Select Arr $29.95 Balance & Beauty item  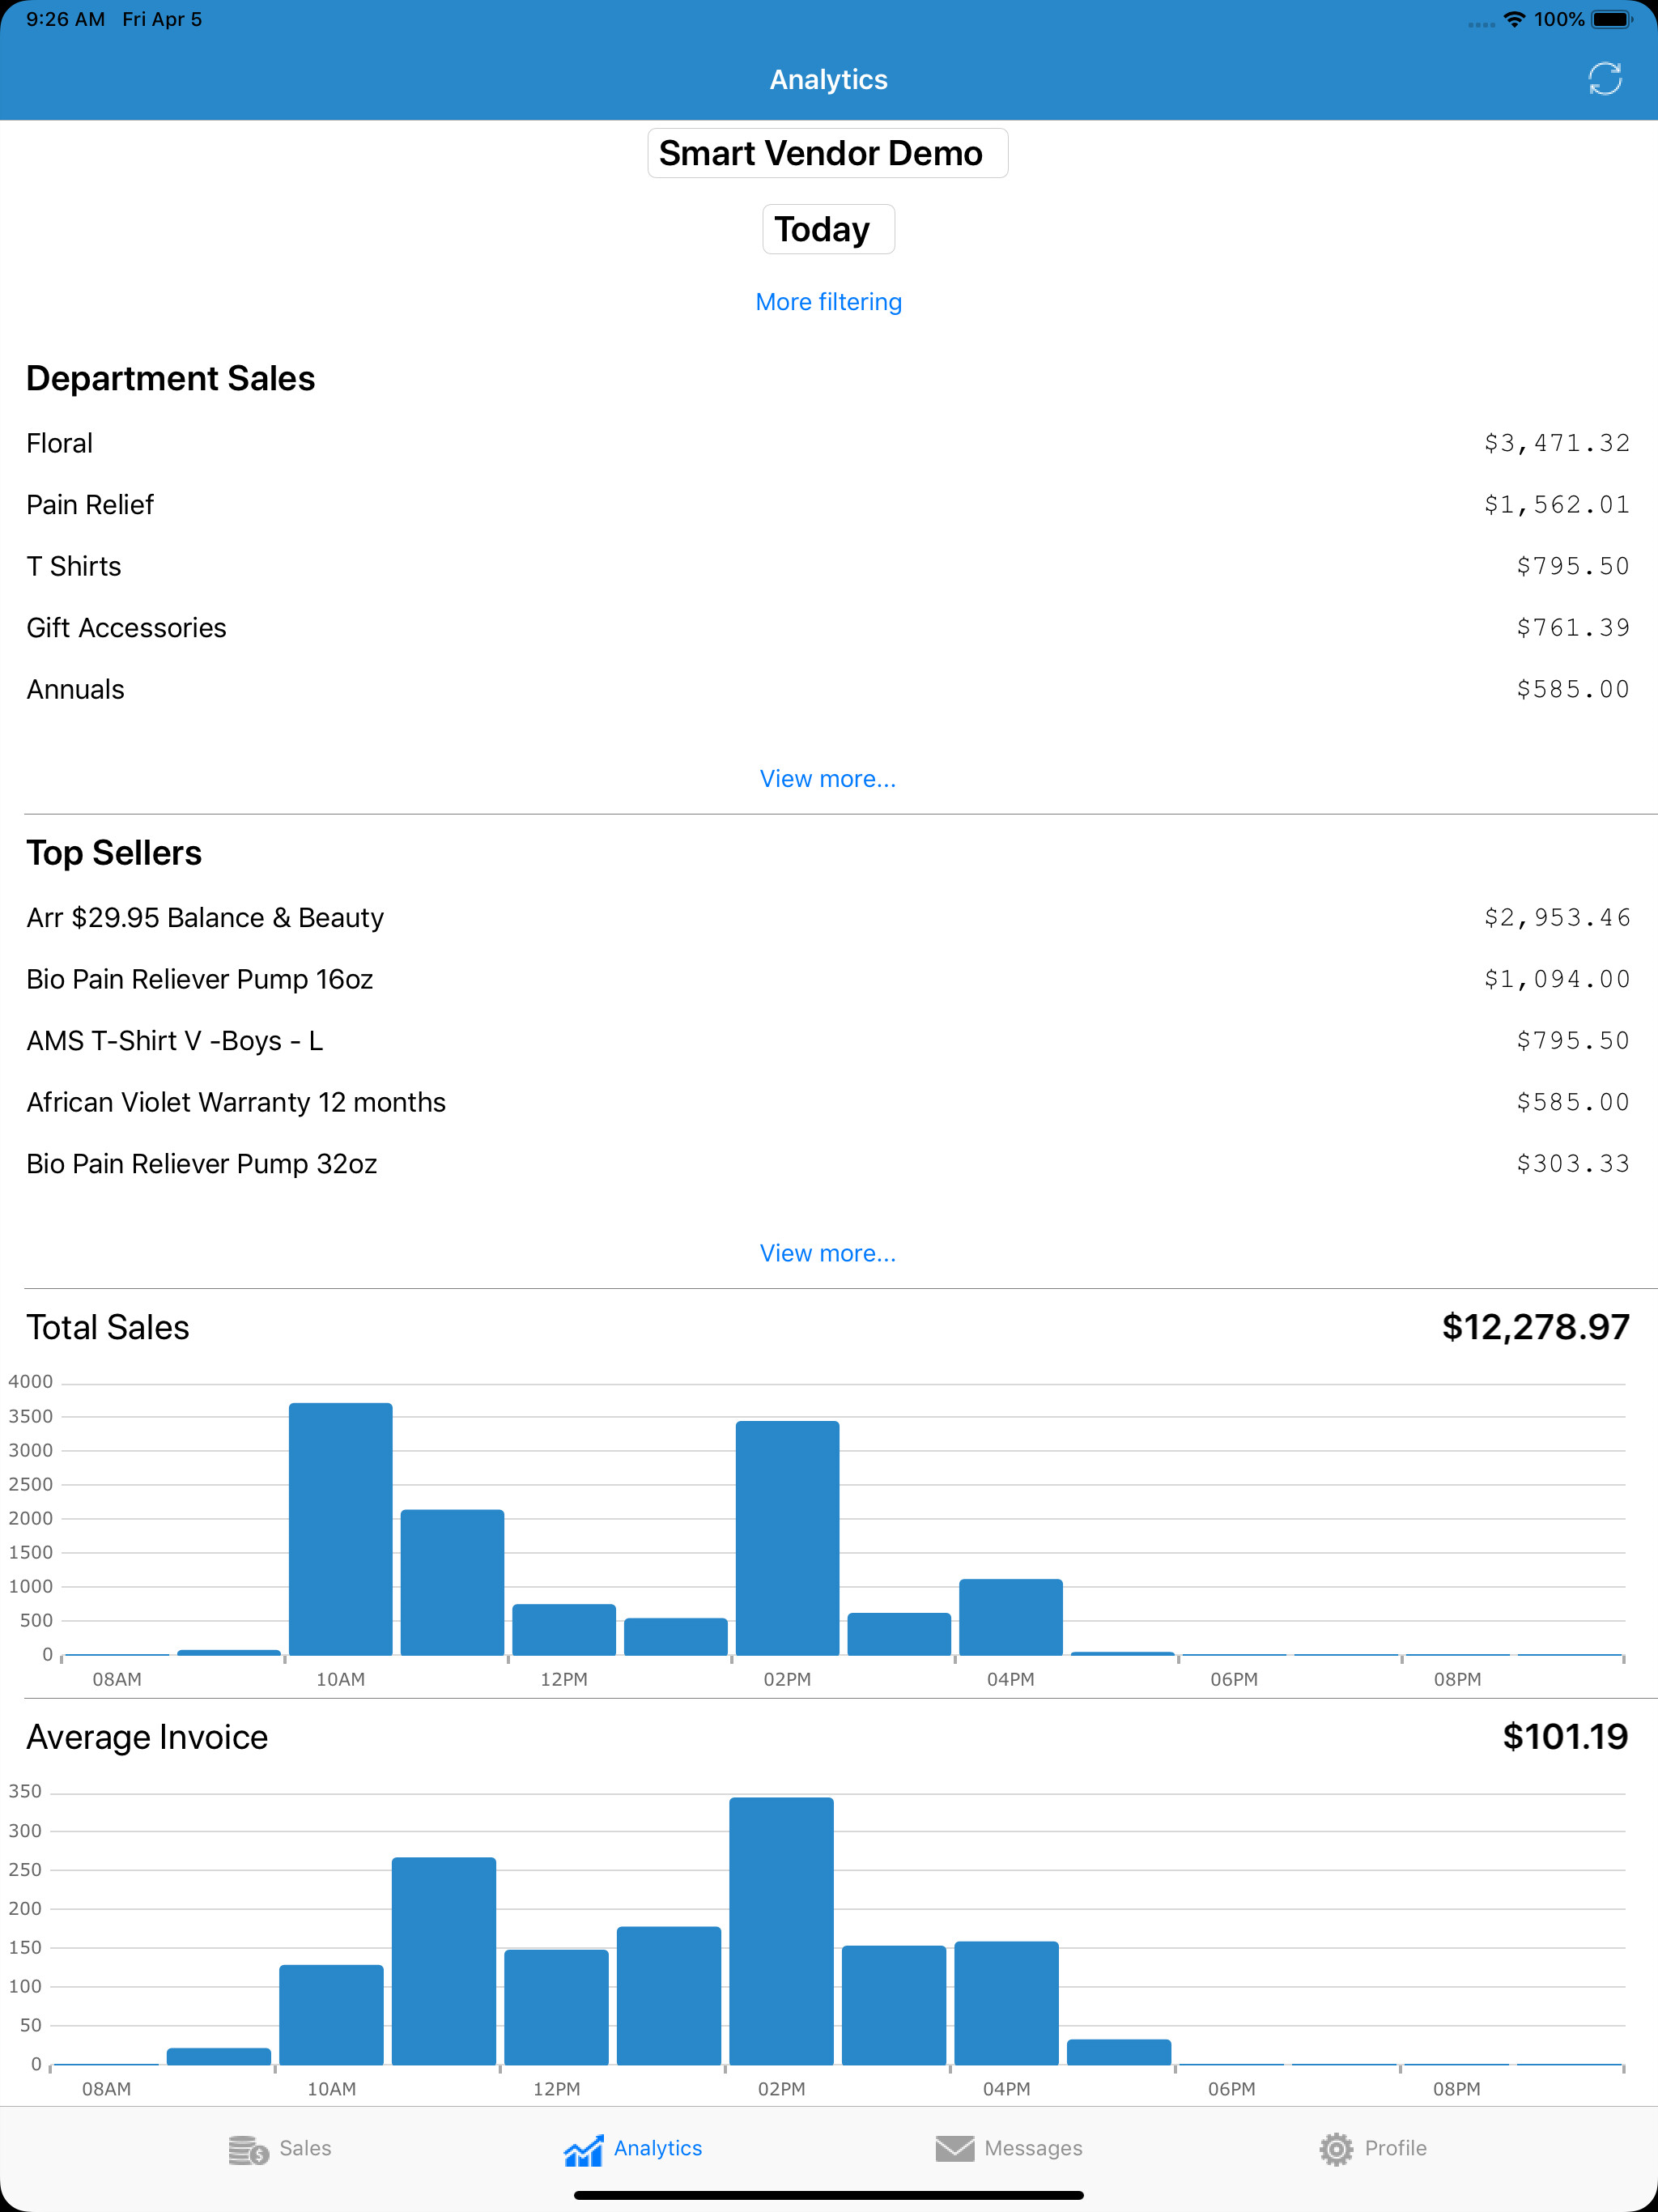coord(828,918)
